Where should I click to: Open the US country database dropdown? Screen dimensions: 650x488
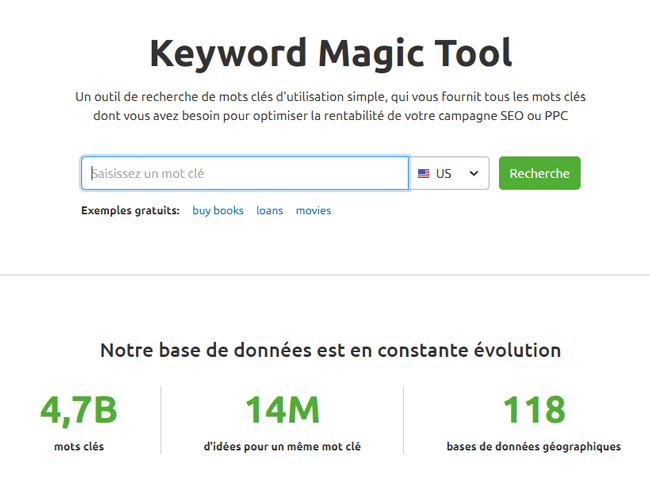[449, 173]
